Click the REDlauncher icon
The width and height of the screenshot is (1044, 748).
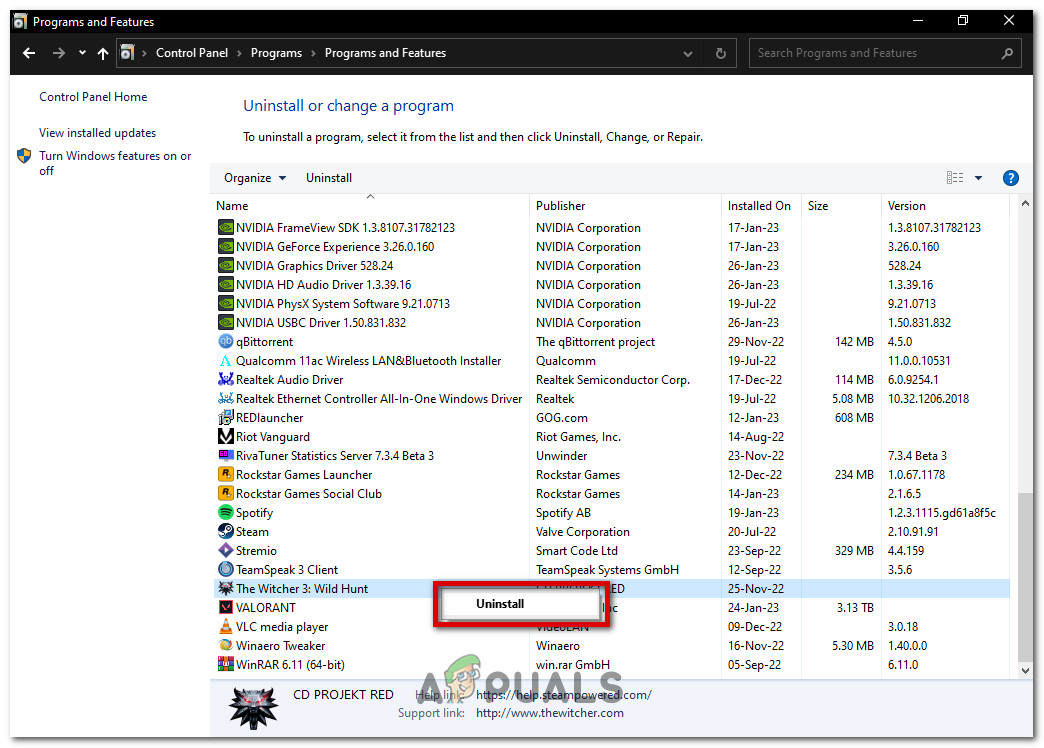point(226,418)
